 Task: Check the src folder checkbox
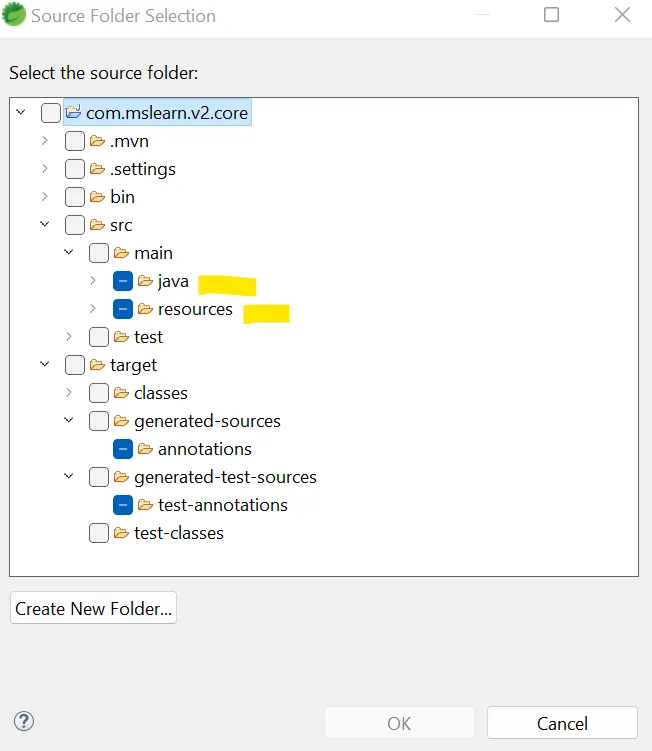[75, 225]
